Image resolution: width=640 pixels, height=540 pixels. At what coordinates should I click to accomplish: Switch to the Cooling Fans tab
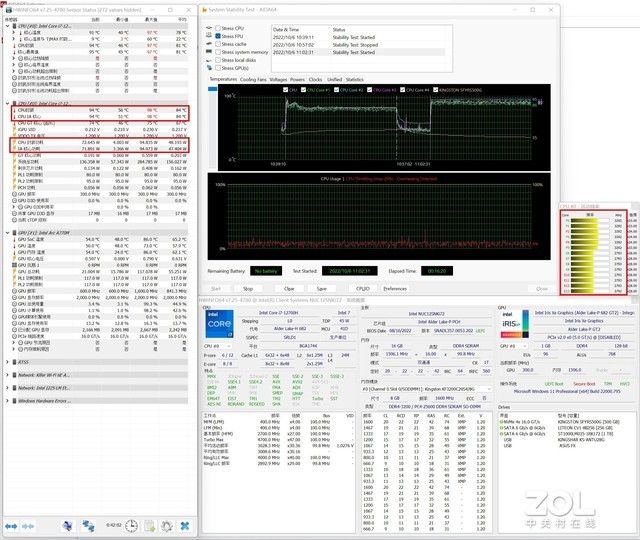[x=254, y=78]
